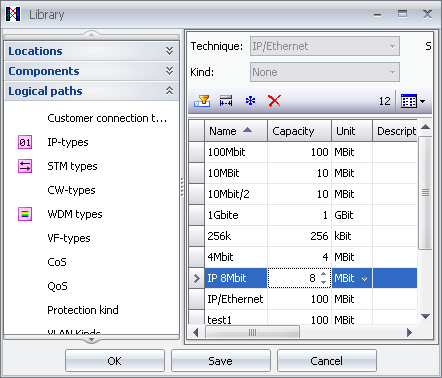
Task: Click the capacity field with value 8
Action: click(x=299, y=278)
